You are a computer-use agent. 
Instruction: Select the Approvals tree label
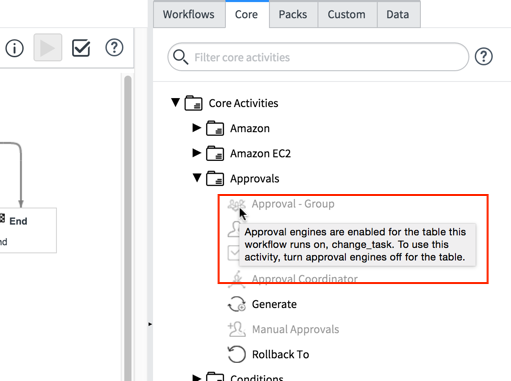(x=255, y=179)
